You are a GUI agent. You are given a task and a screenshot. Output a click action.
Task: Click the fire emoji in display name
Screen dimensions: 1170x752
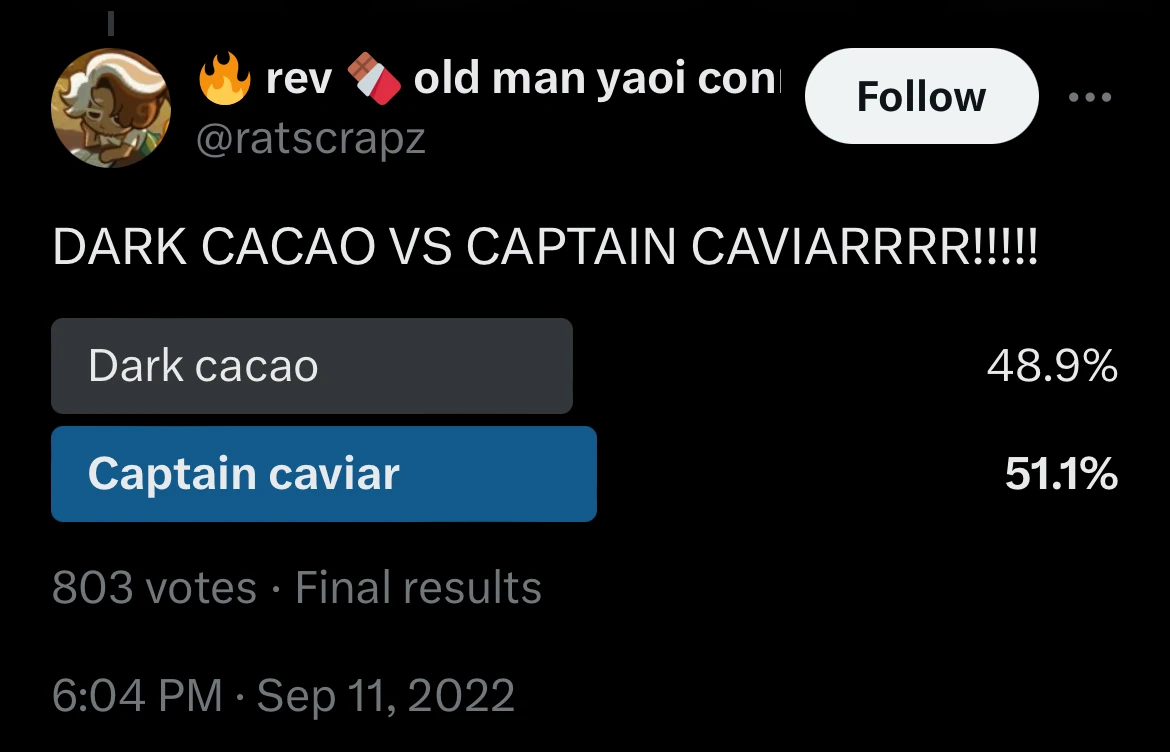(224, 77)
